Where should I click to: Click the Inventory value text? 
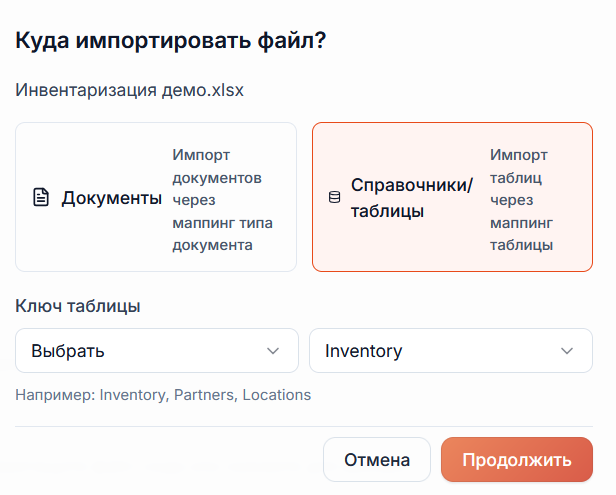pyautogui.click(x=364, y=351)
